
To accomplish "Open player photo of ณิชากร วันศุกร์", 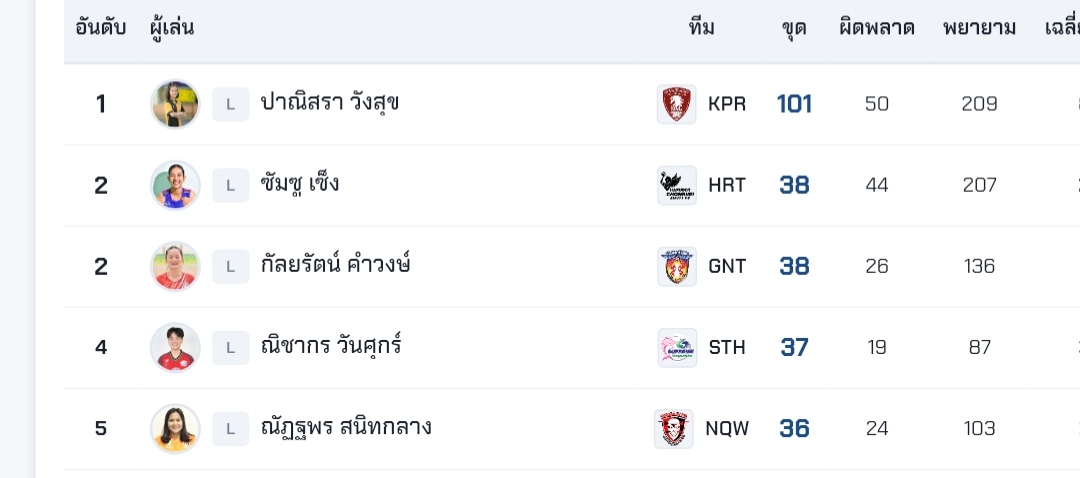I will tap(175, 347).
